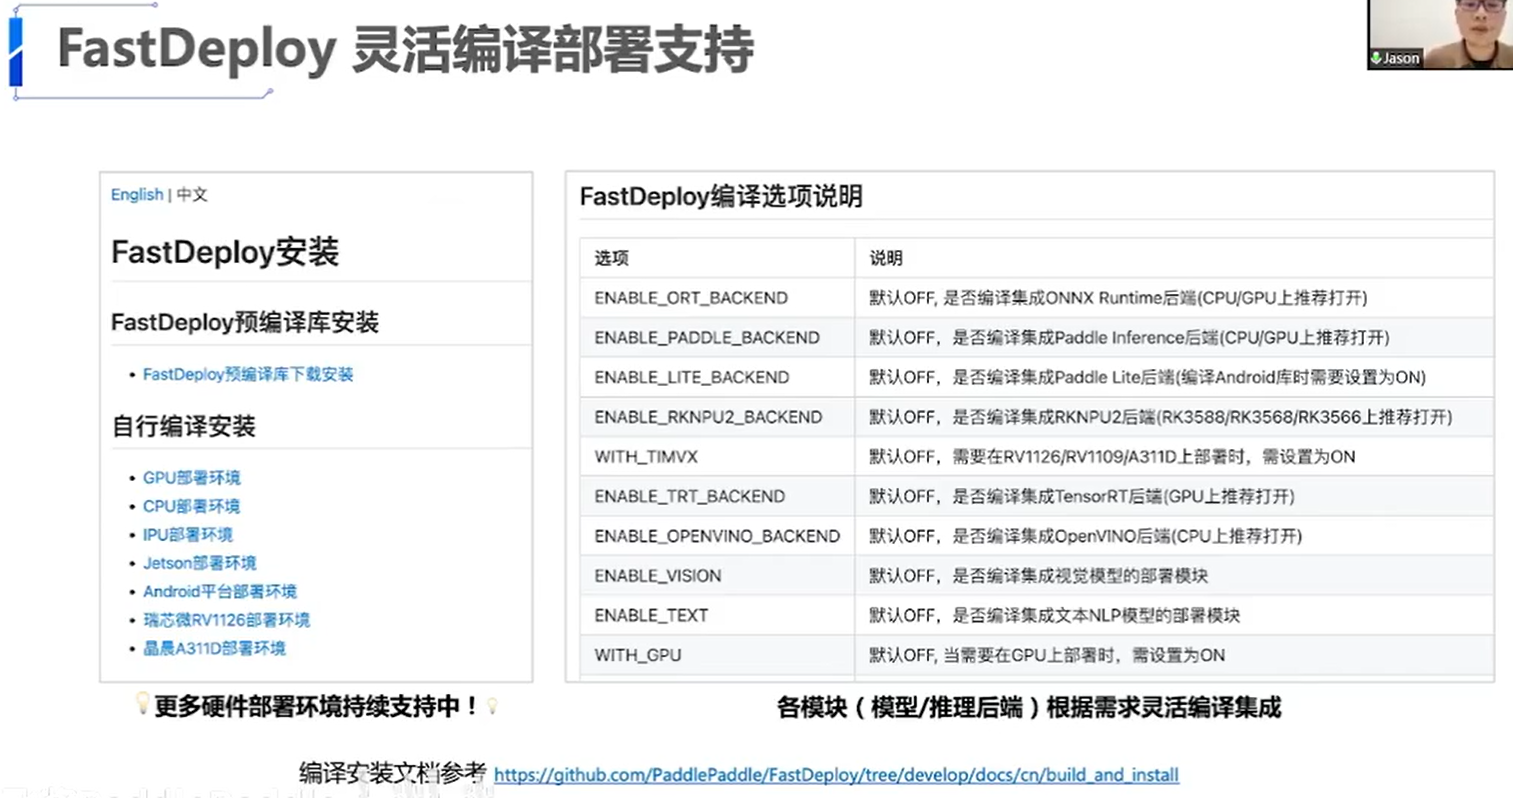1513x798 pixels.
Task: Click the TensorRT后端 description cell
Action: pyautogui.click(x=1174, y=496)
